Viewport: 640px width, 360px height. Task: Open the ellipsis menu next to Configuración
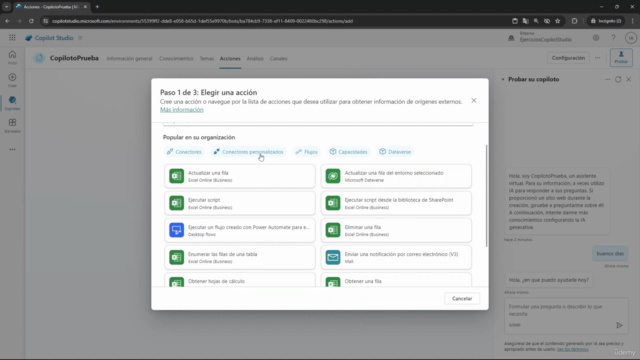[x=598, y=58]
